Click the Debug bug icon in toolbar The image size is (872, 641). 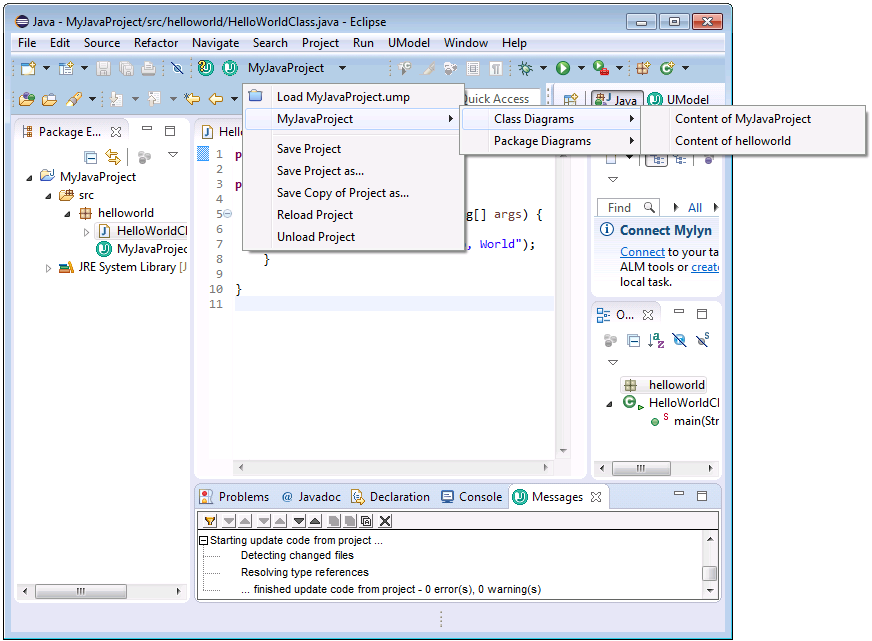pos(525,68)
